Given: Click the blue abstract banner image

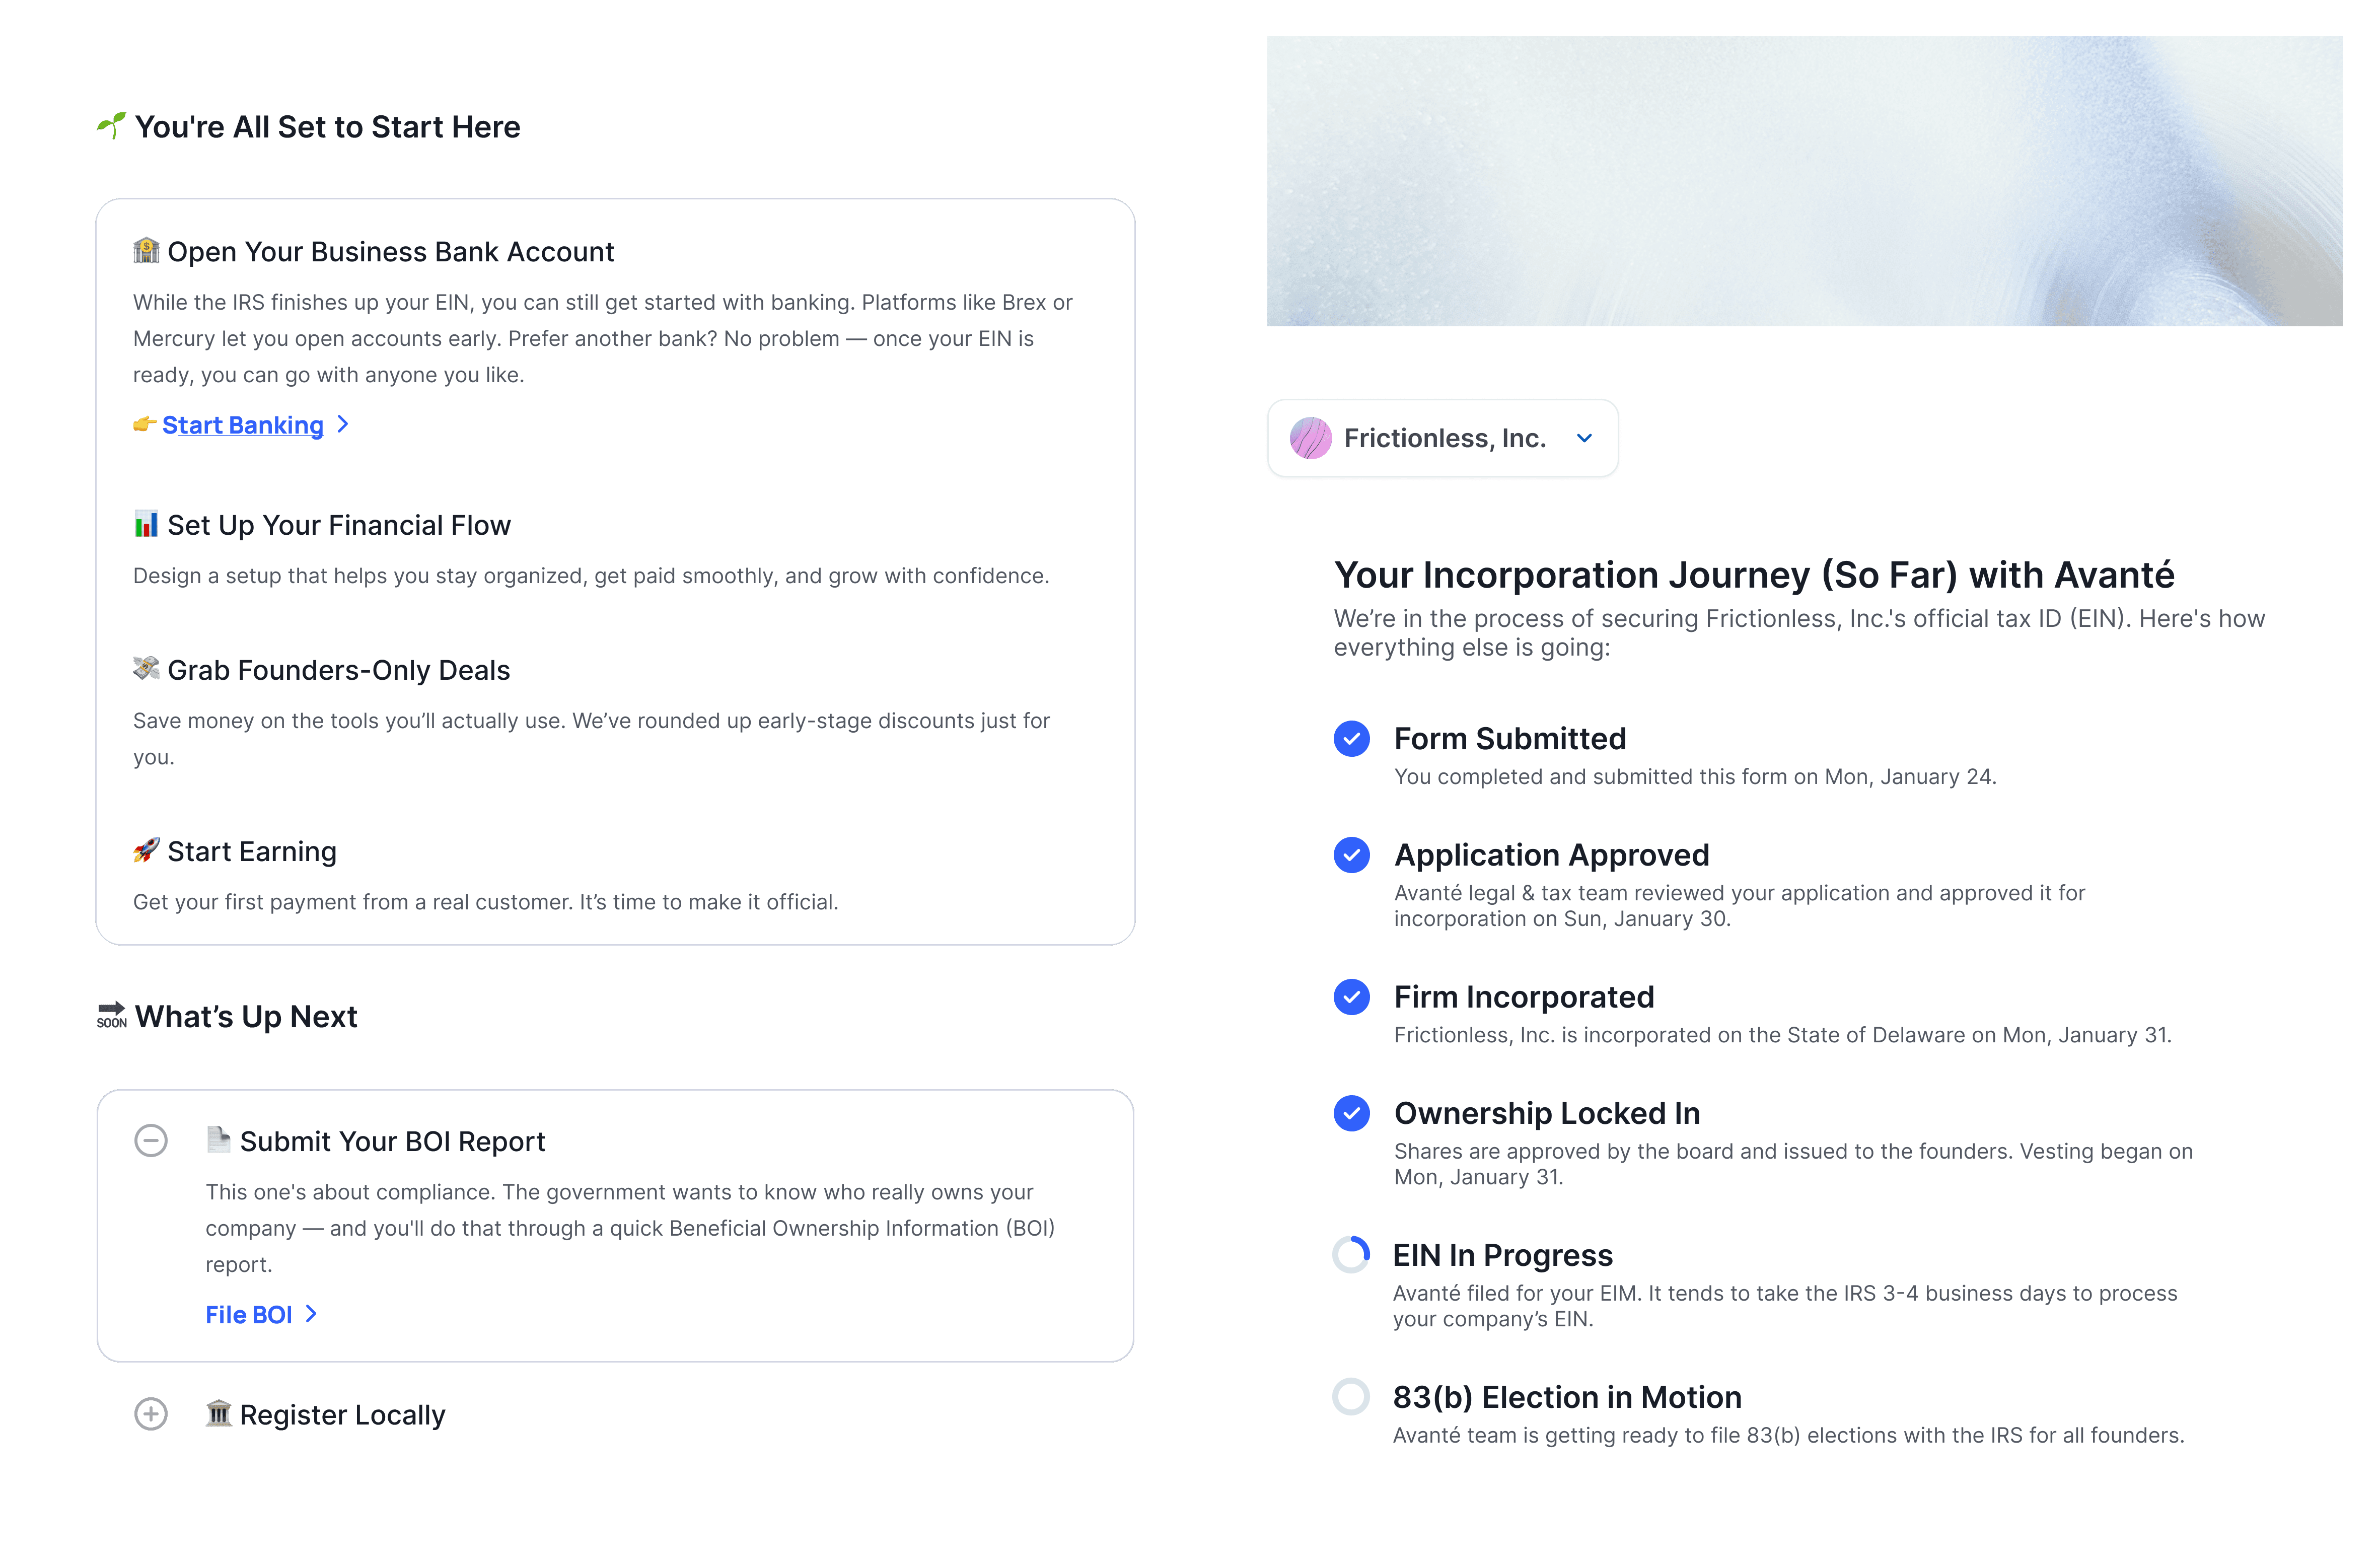Looking at the screenshot, I should [1804, 181].
